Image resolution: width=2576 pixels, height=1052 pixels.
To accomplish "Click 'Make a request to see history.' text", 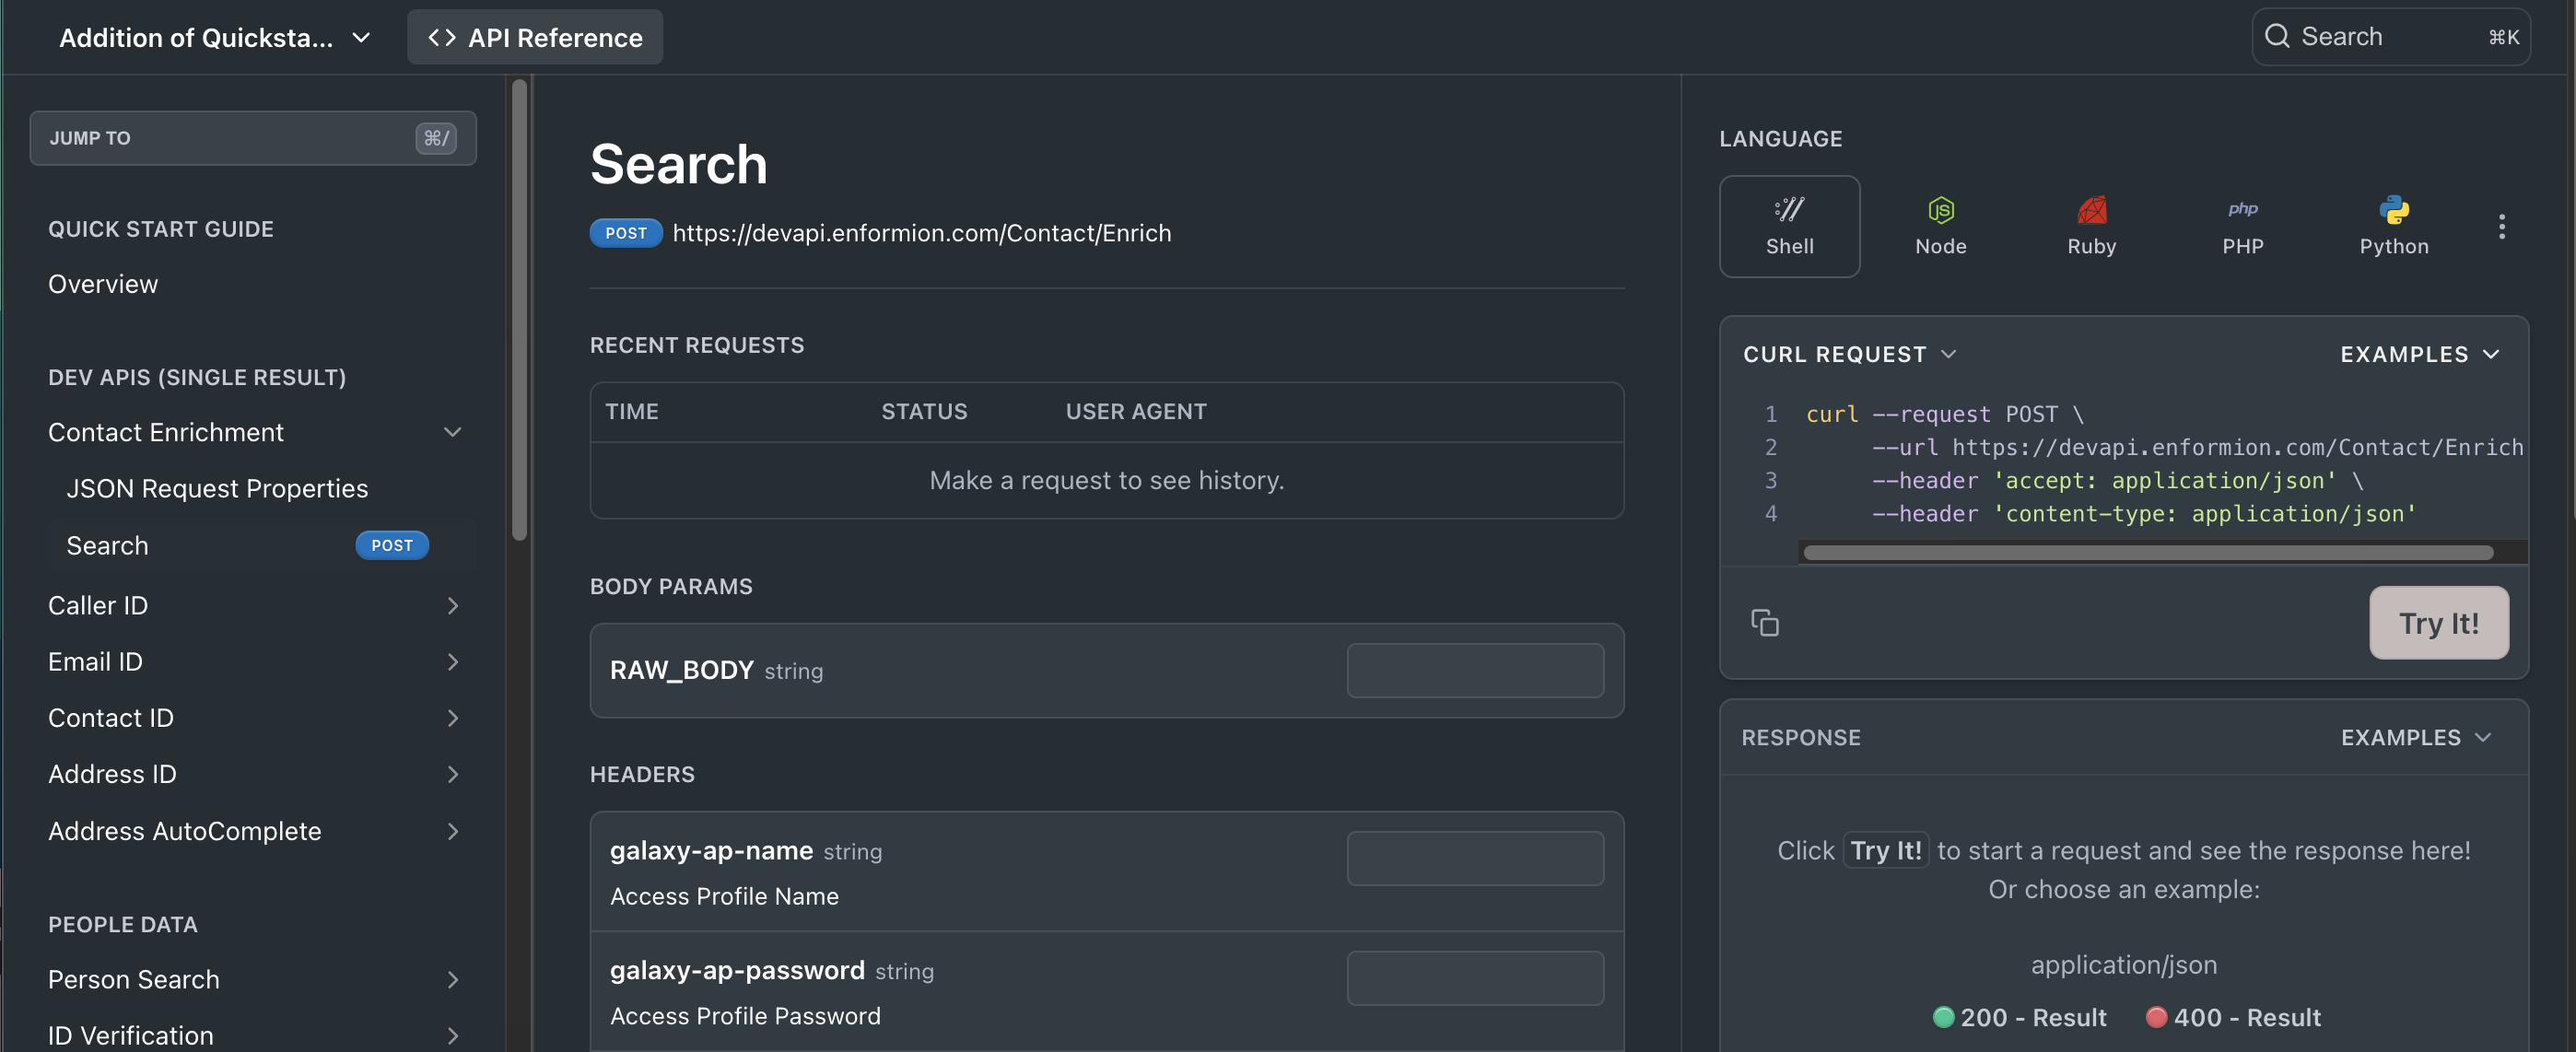I will pyautogui.click(x=1106, y=480).
